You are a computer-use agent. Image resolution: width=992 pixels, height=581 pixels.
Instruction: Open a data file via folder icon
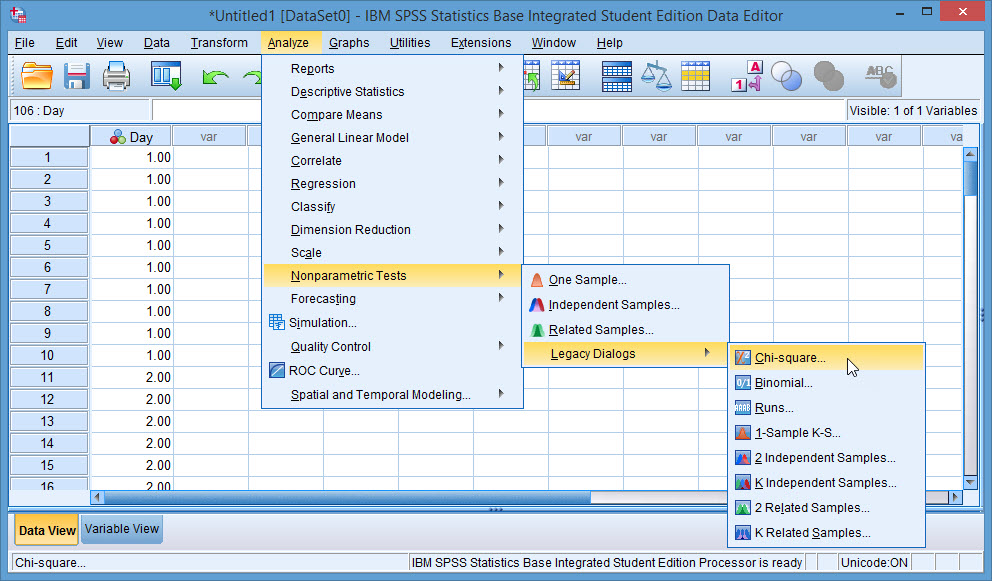[37, 77]
